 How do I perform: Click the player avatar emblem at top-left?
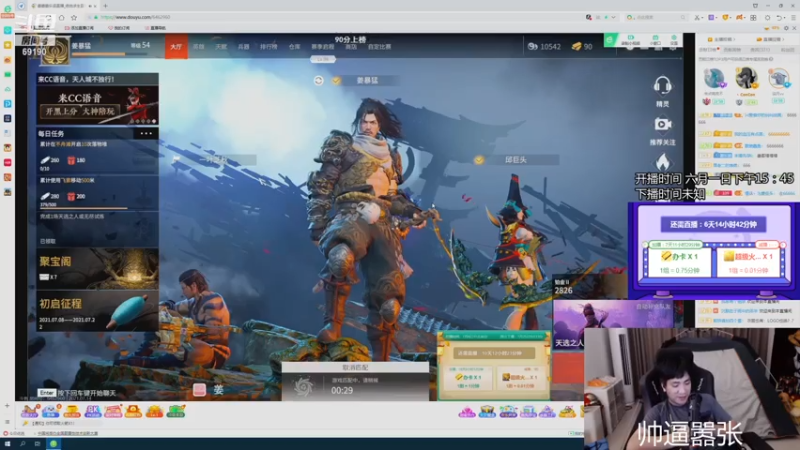[x=55, y=52]
